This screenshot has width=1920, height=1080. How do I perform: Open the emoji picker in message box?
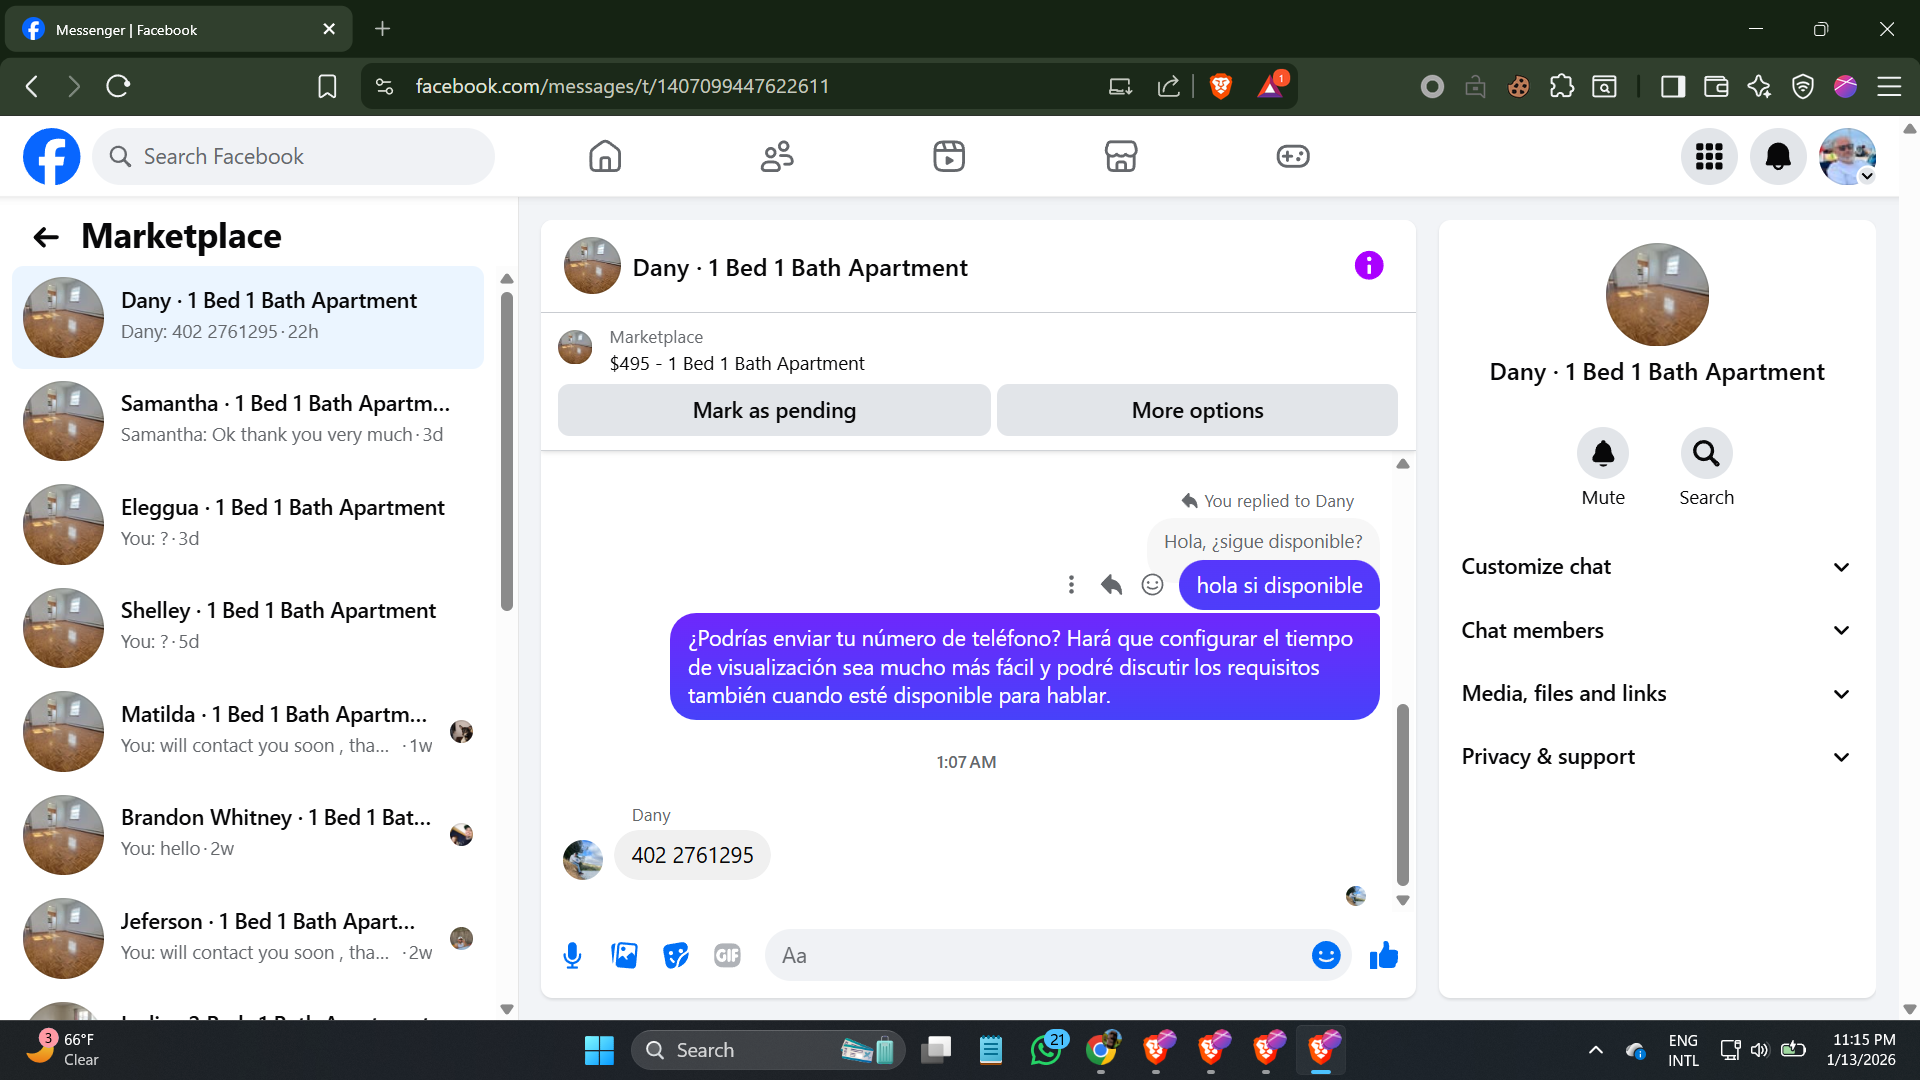coord(1325,956)
